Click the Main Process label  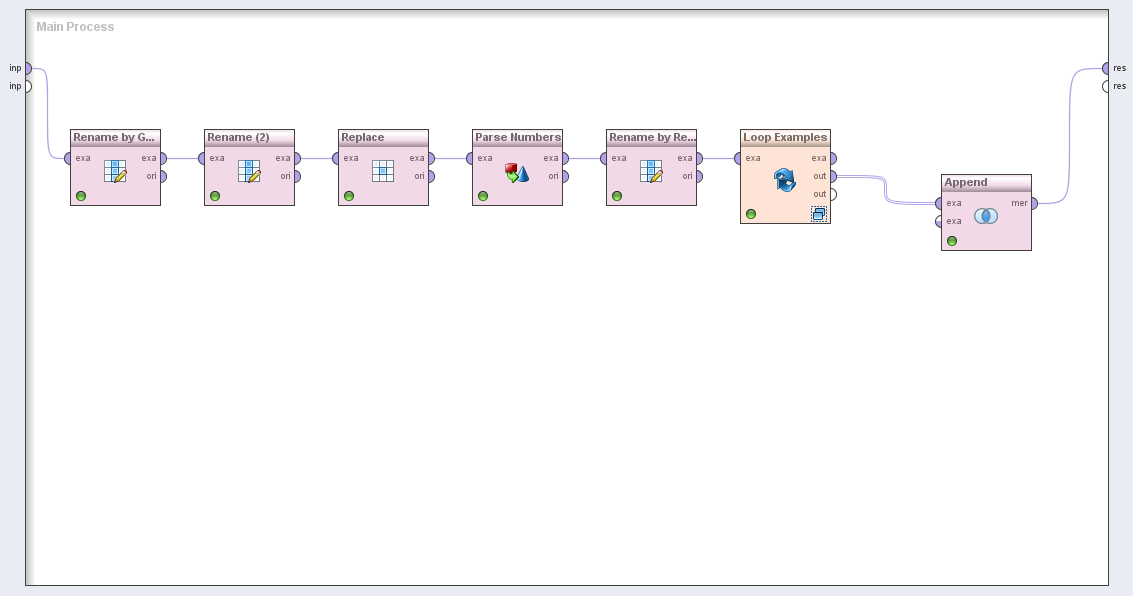(x=75, y=27)
